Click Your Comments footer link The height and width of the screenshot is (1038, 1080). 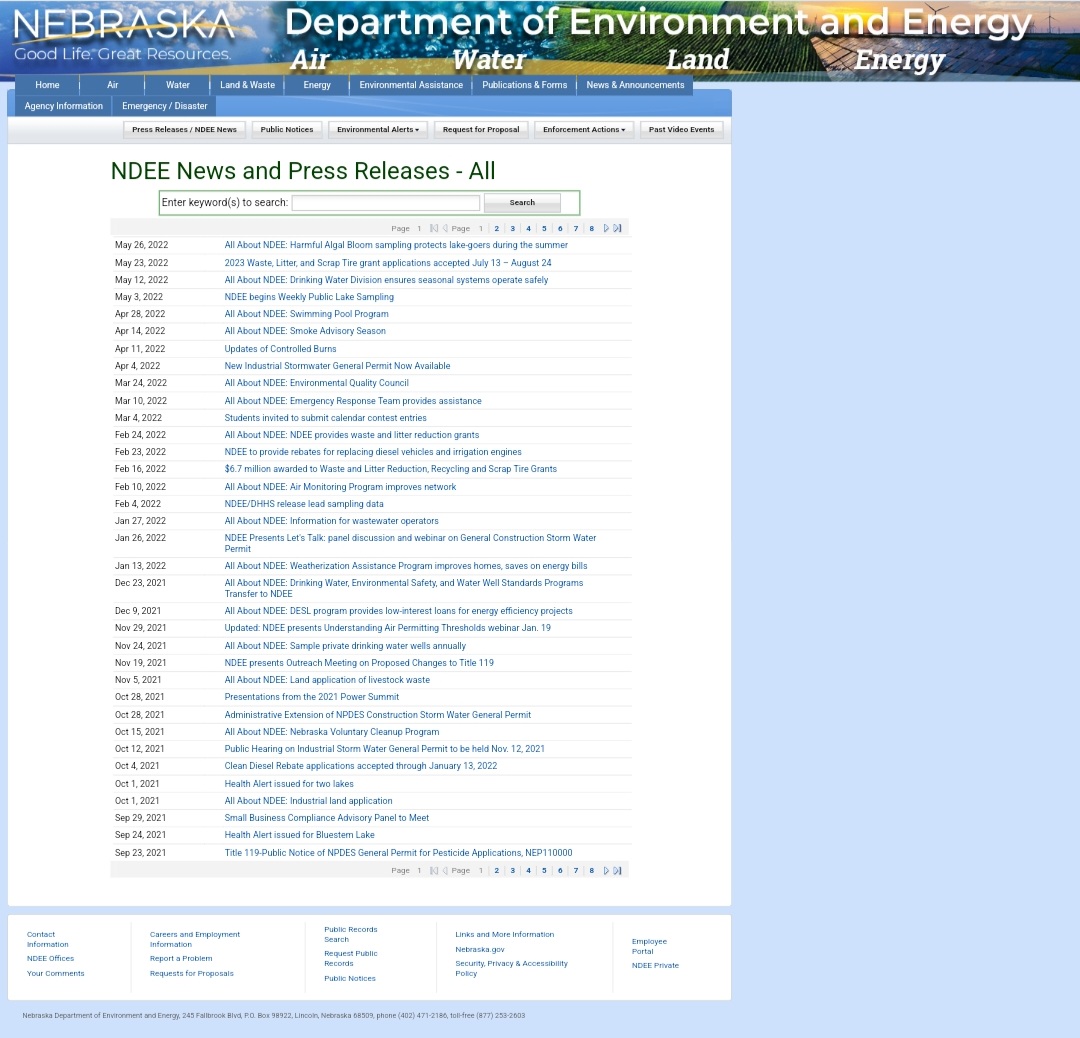pos(56,974)
